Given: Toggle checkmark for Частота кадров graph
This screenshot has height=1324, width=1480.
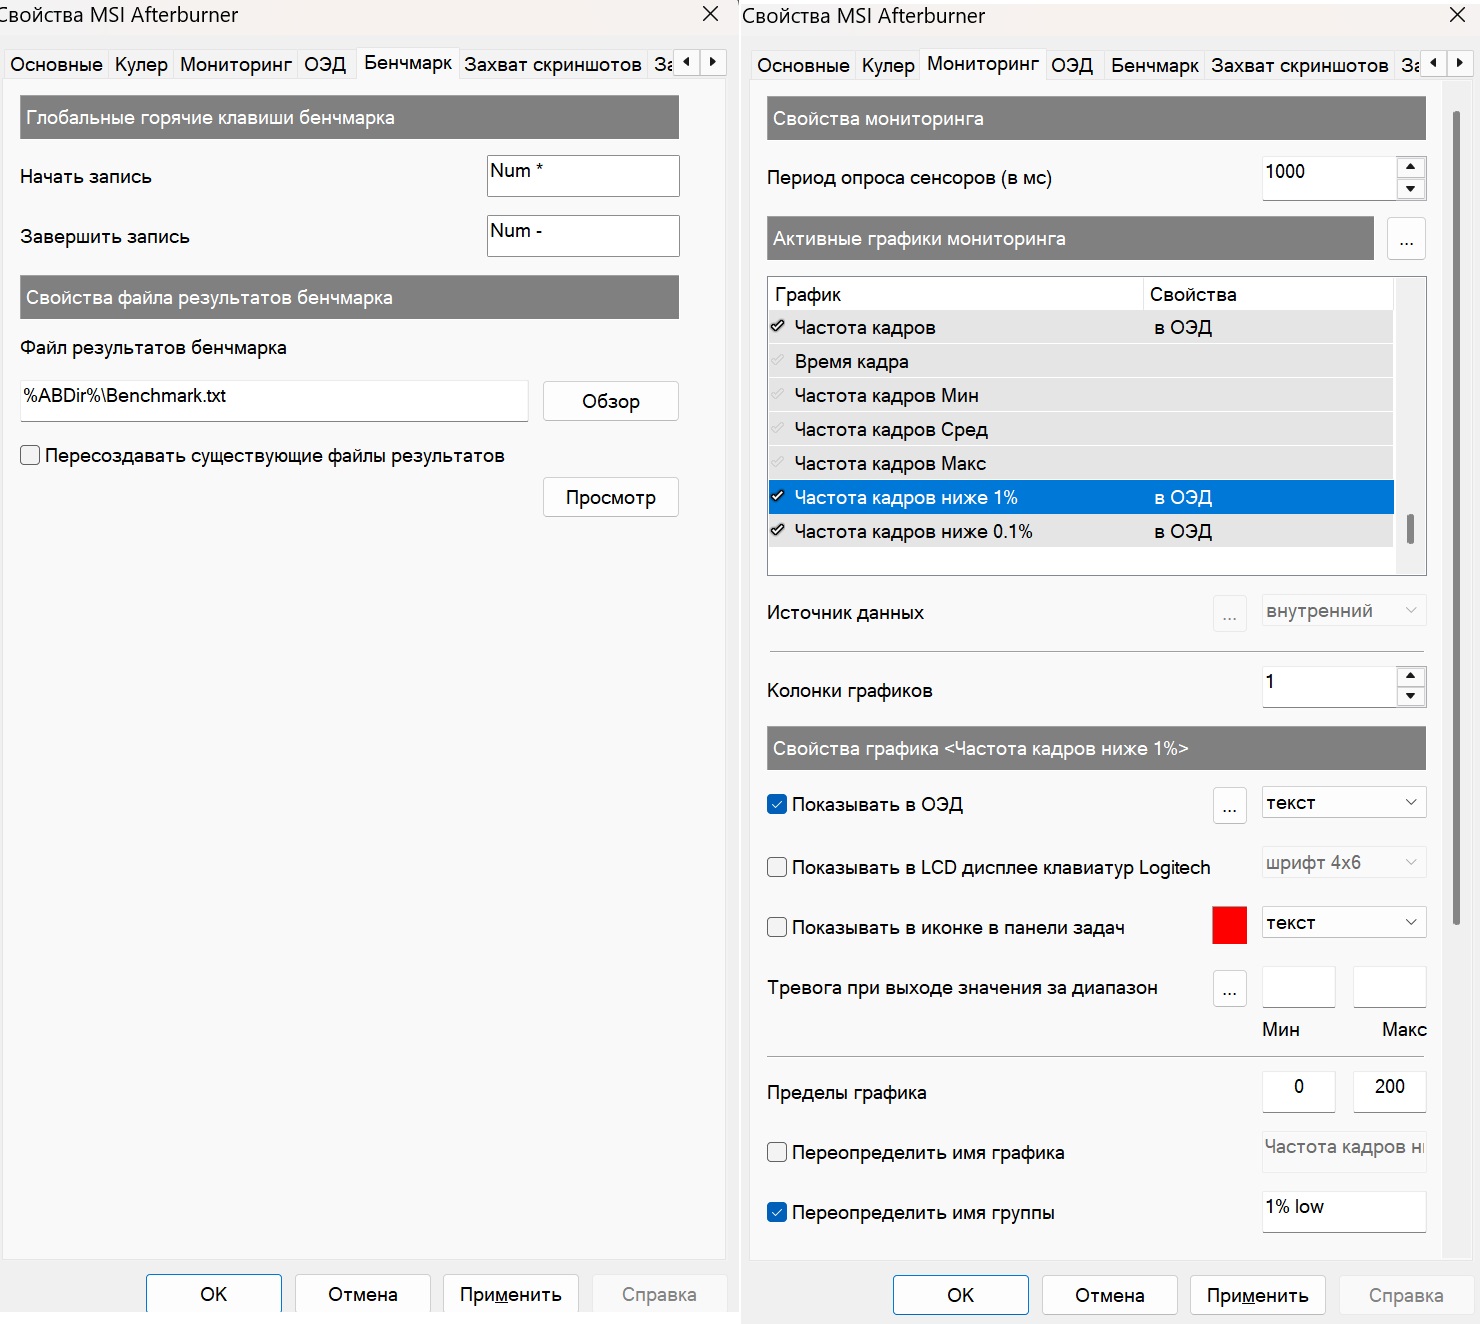Looking at the screenshot, I should point(778,327).
